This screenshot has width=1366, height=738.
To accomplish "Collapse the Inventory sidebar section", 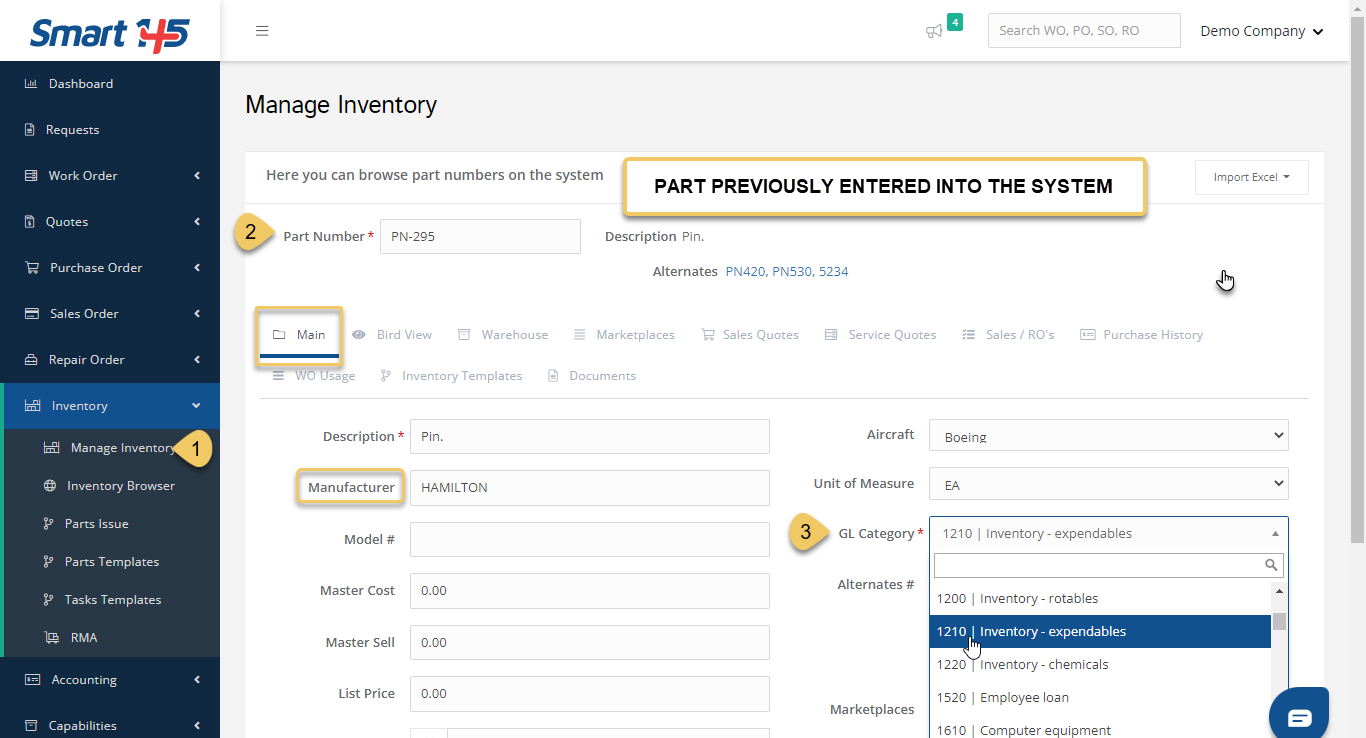I will pos(196,406).
